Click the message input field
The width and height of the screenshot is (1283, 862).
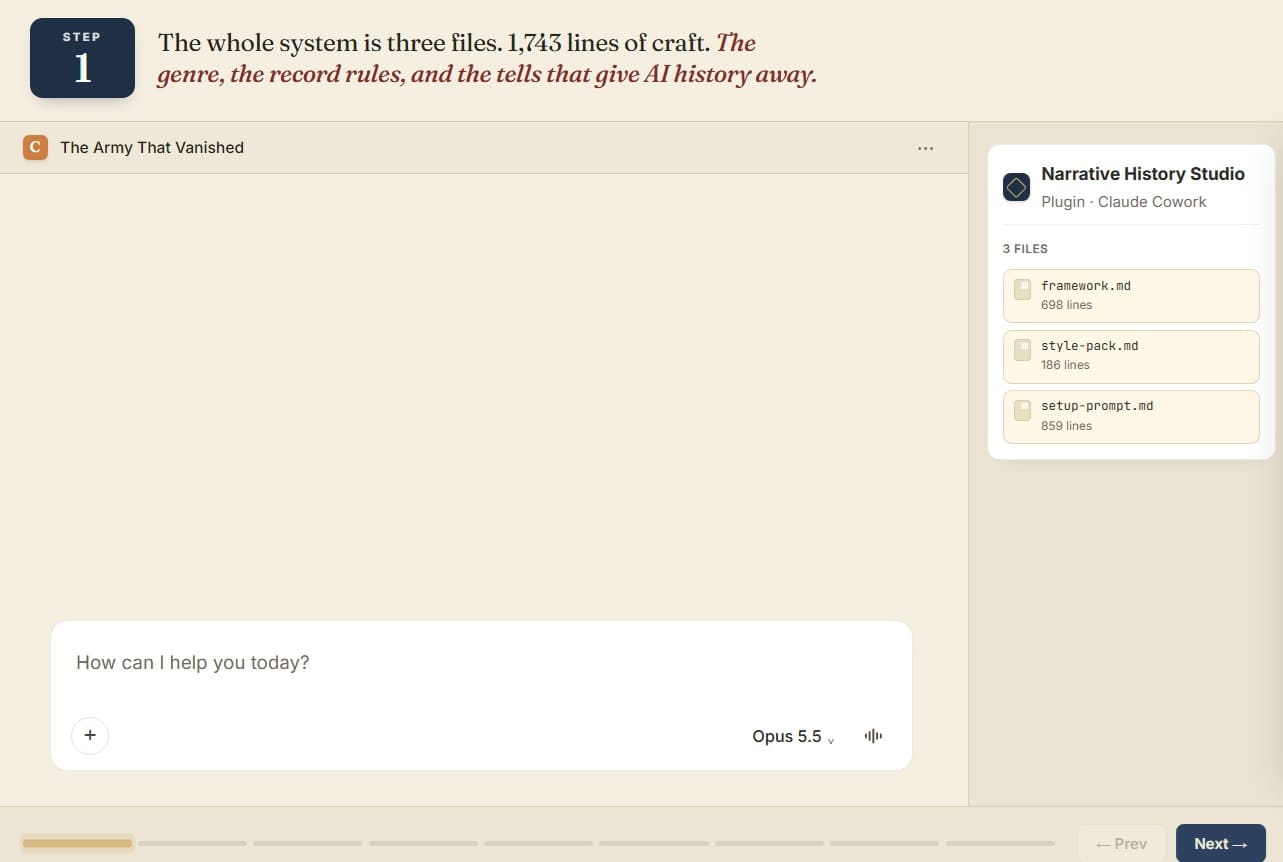click(x=481, y=662)
